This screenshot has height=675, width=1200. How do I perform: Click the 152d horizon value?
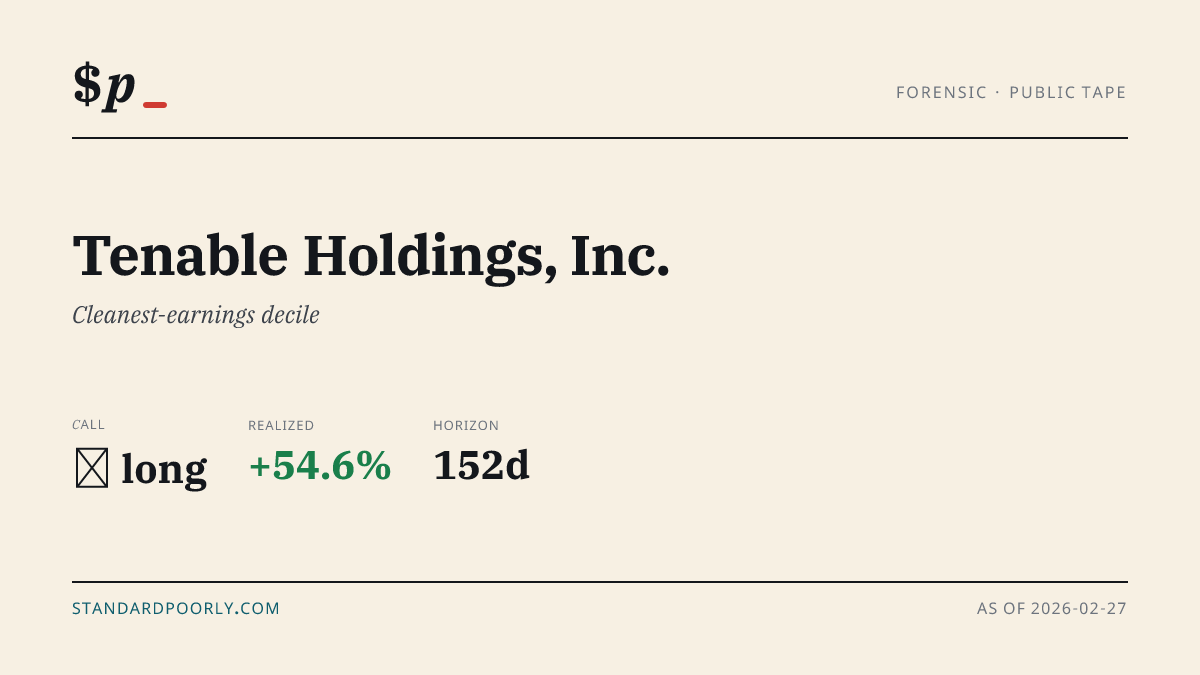481,466
